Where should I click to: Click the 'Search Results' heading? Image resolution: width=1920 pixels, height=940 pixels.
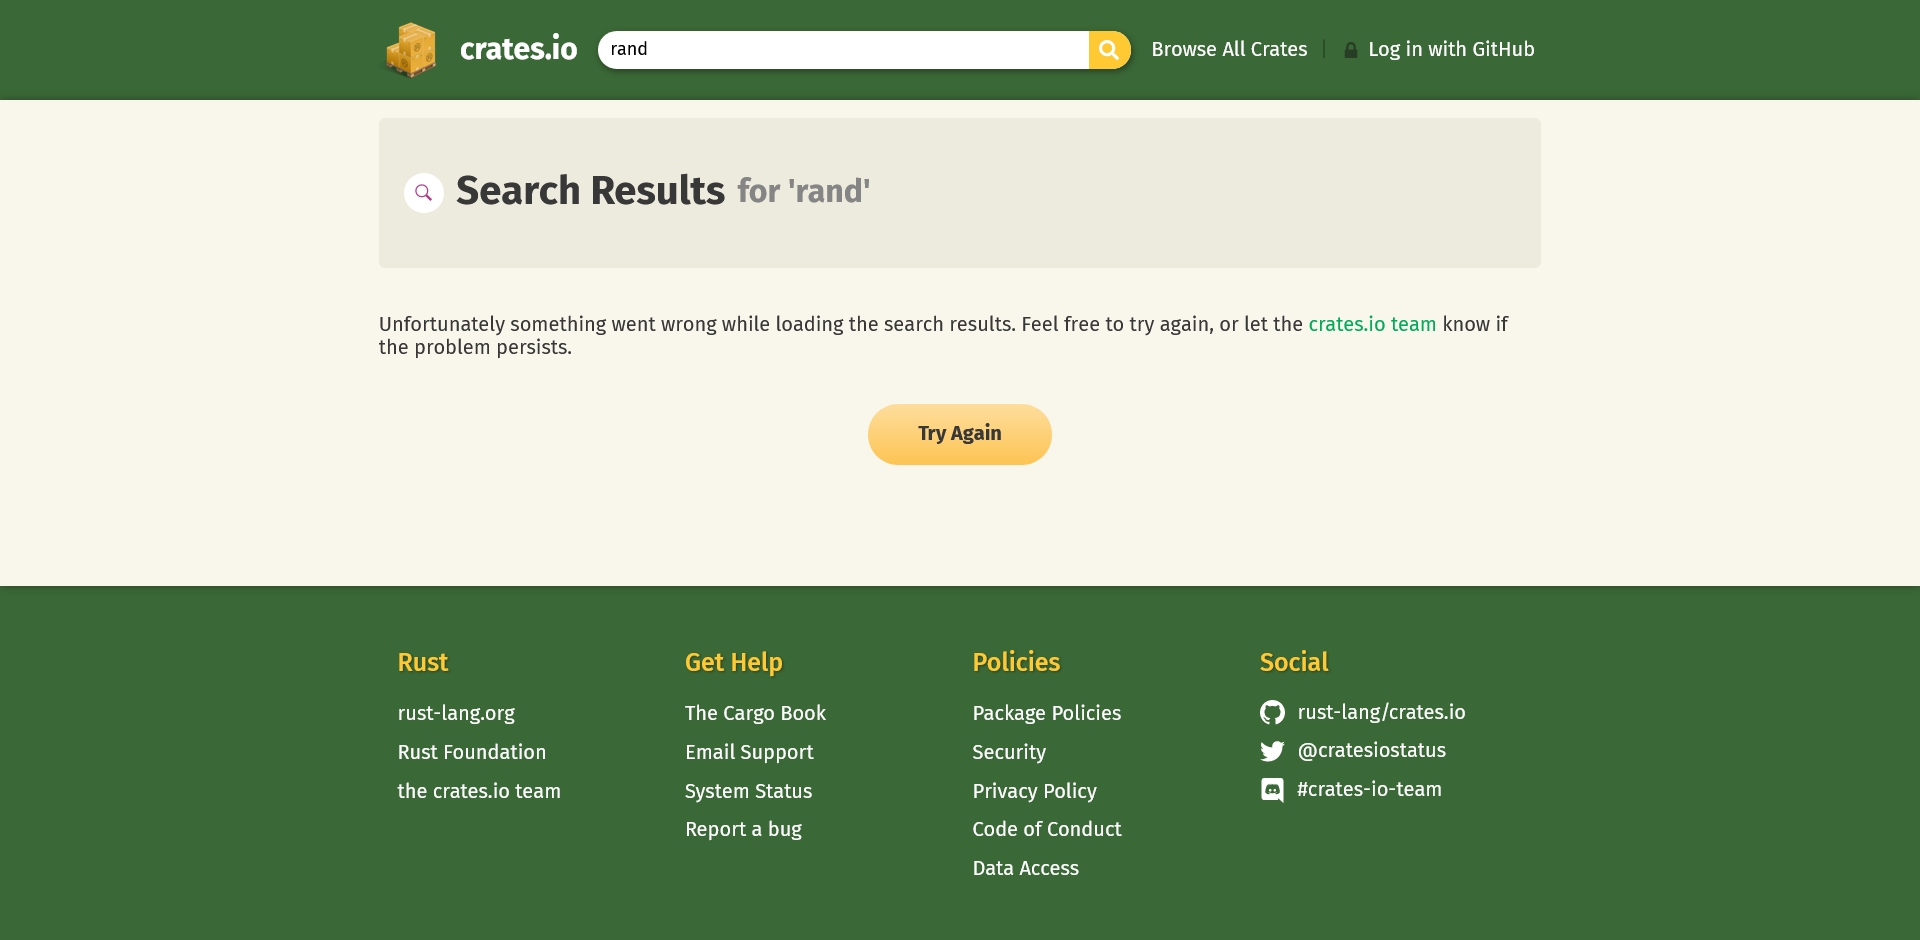(590, 191)
